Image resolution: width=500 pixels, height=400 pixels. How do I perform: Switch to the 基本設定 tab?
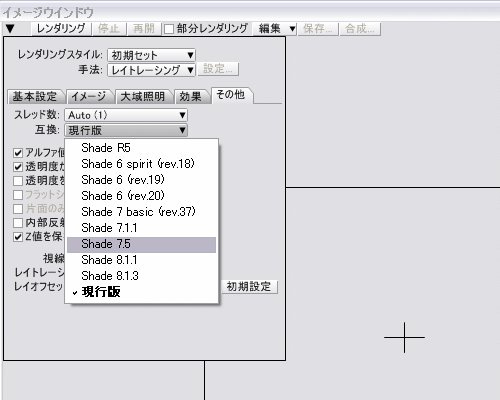tap(35, 97)
